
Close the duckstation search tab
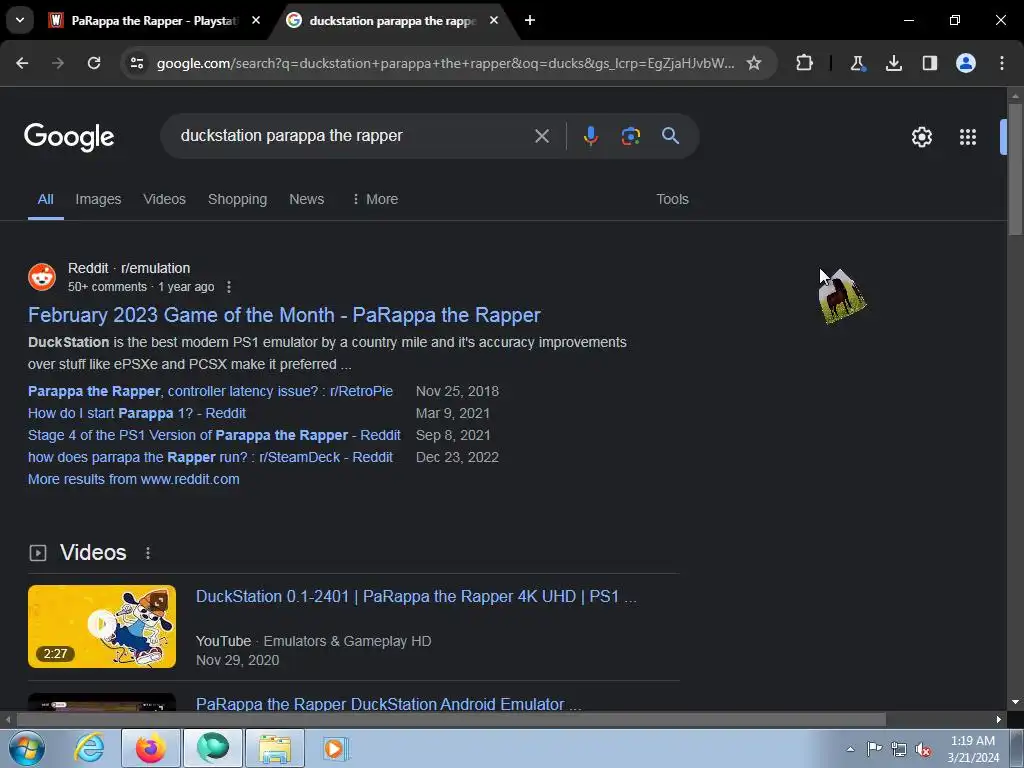point(494,20)
